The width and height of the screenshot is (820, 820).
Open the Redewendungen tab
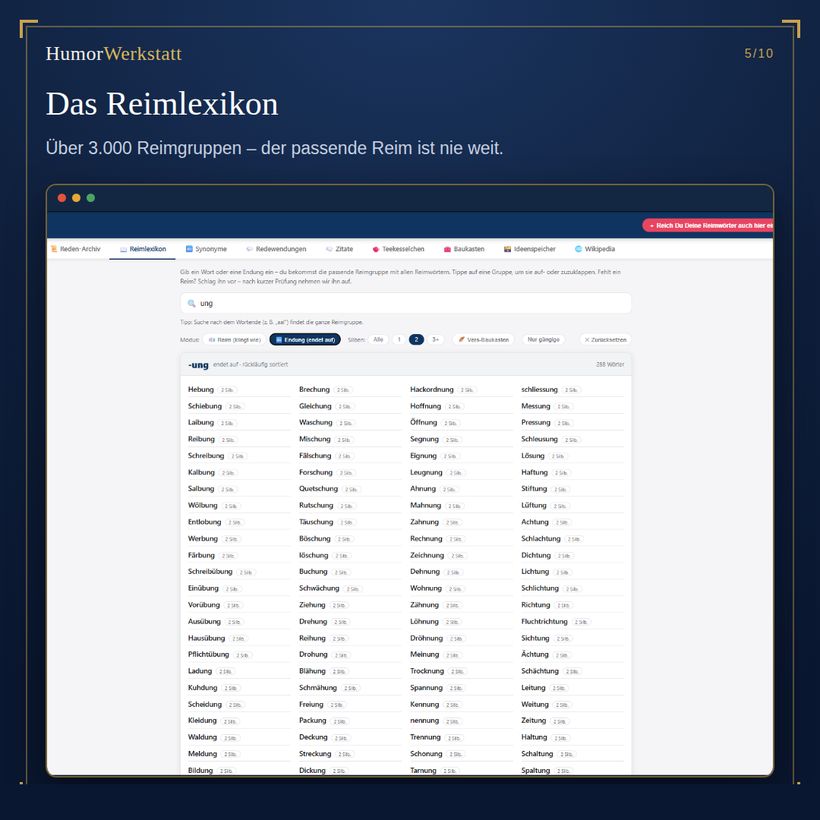(x=276, y=249)
